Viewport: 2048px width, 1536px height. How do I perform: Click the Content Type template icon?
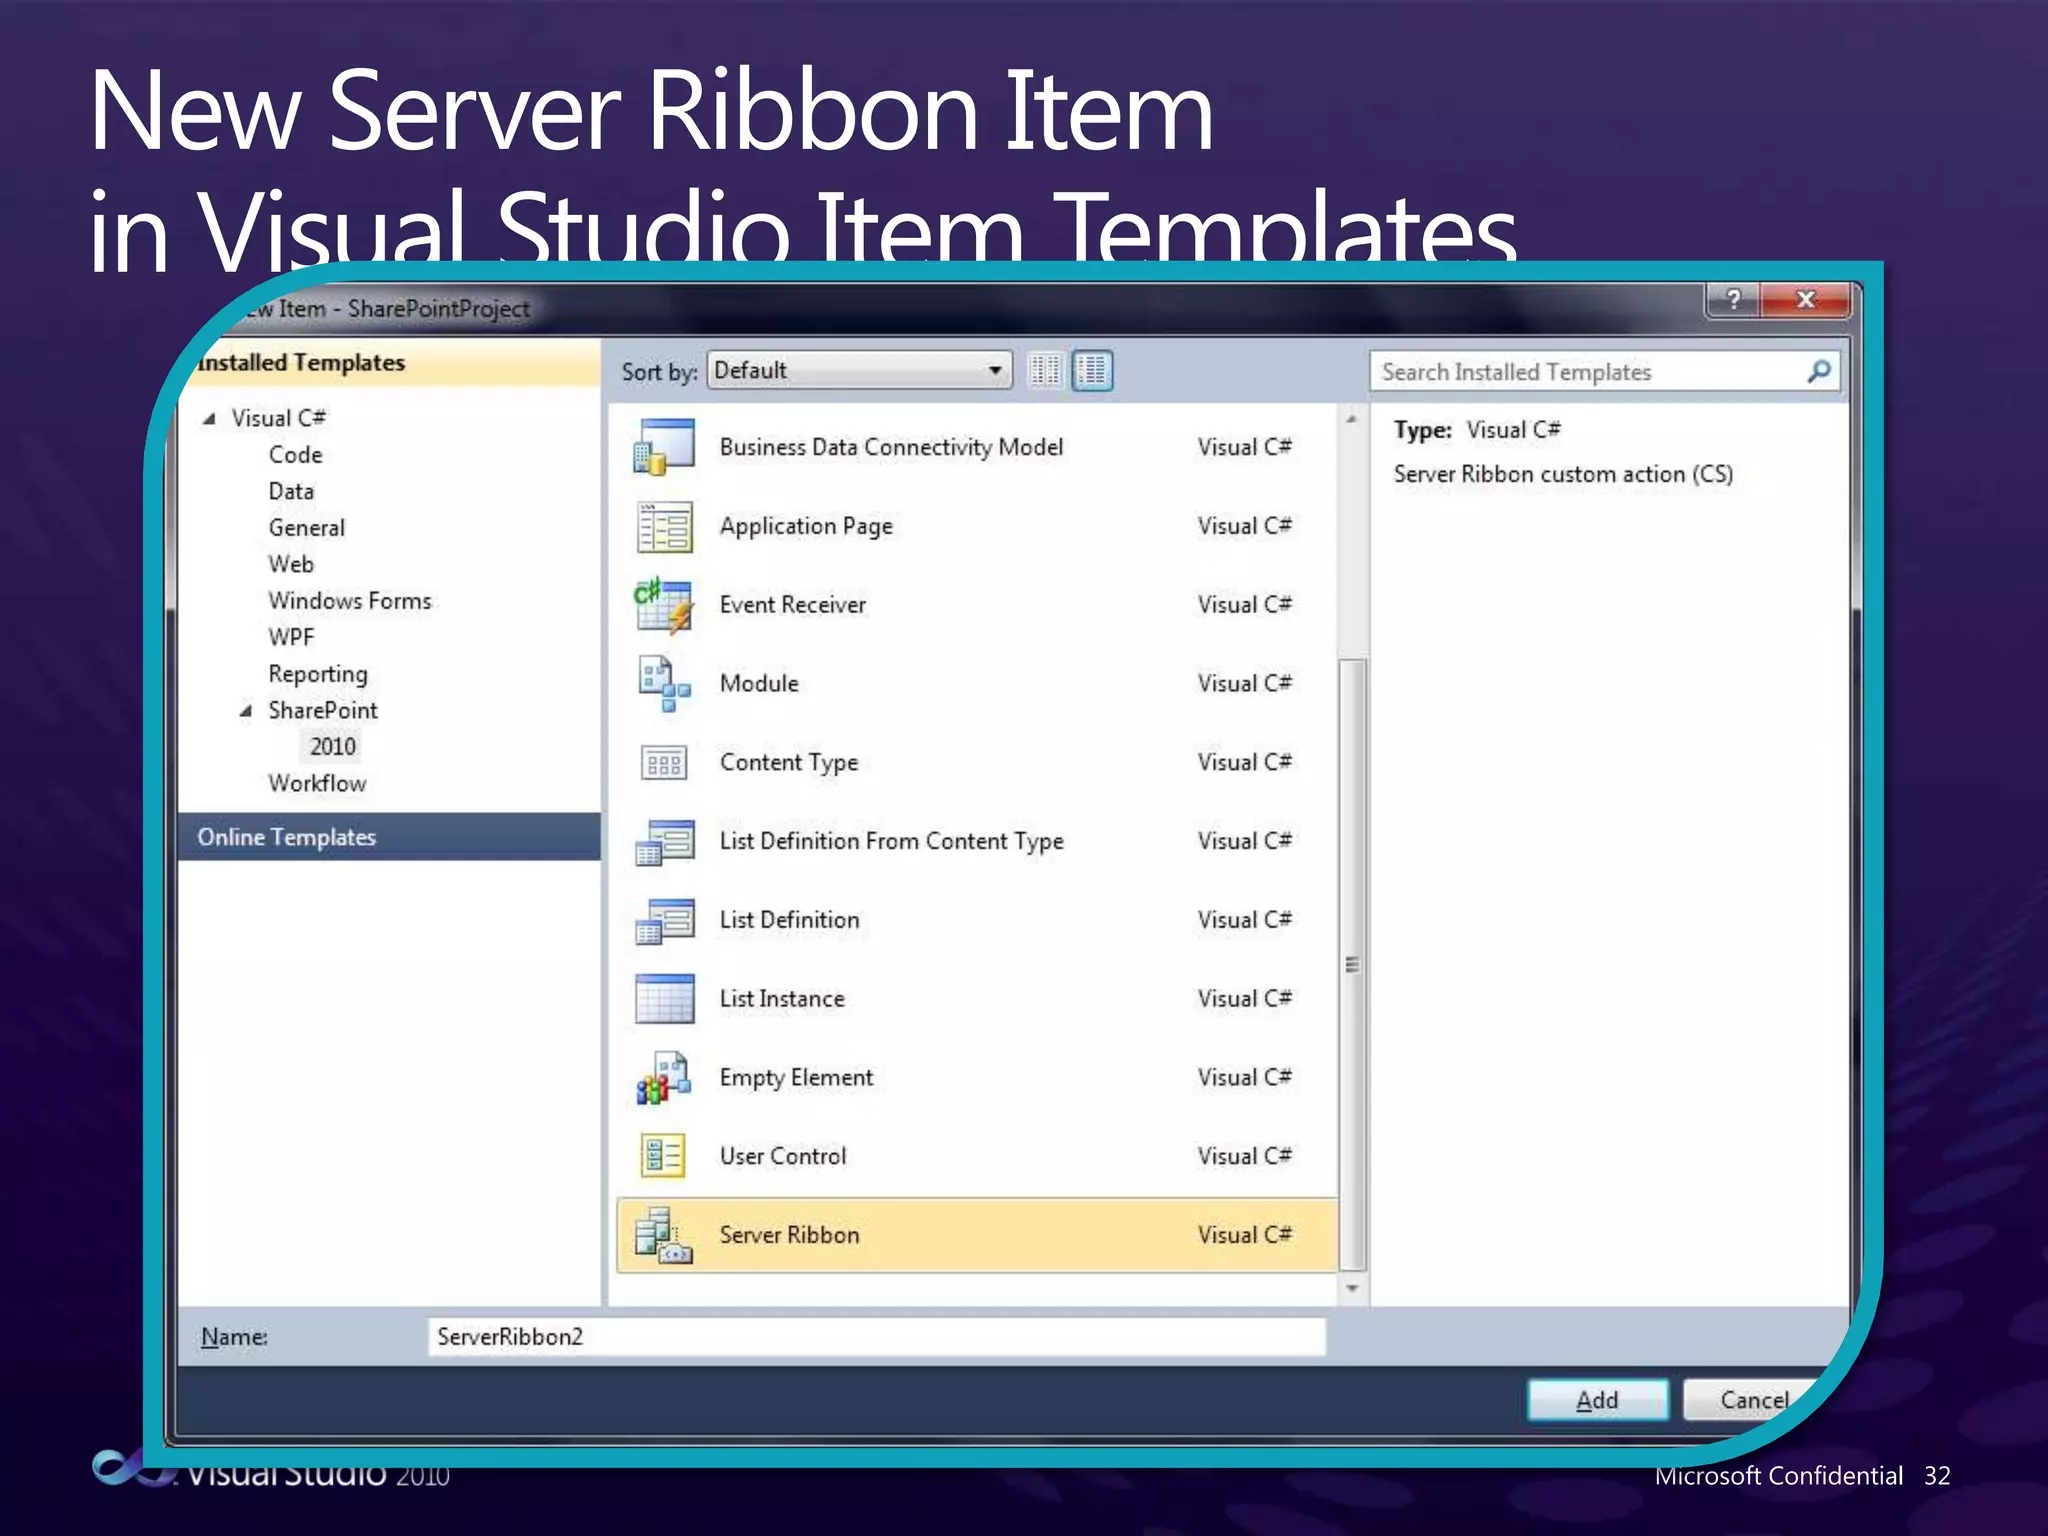(x=664, y=763)
